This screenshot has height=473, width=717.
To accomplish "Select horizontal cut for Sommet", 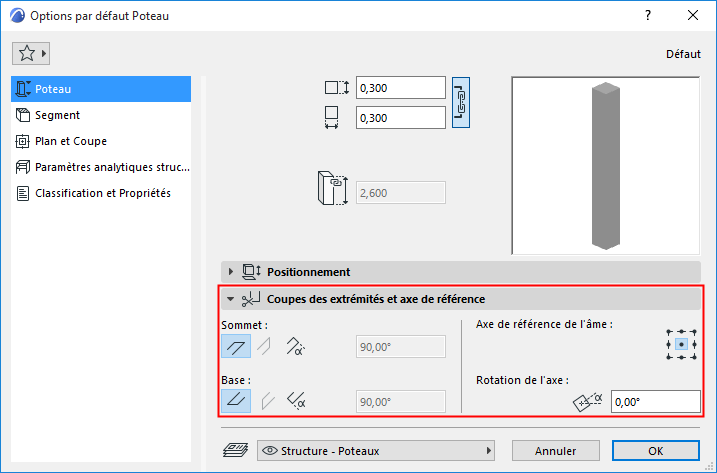I will click(236, 347).
